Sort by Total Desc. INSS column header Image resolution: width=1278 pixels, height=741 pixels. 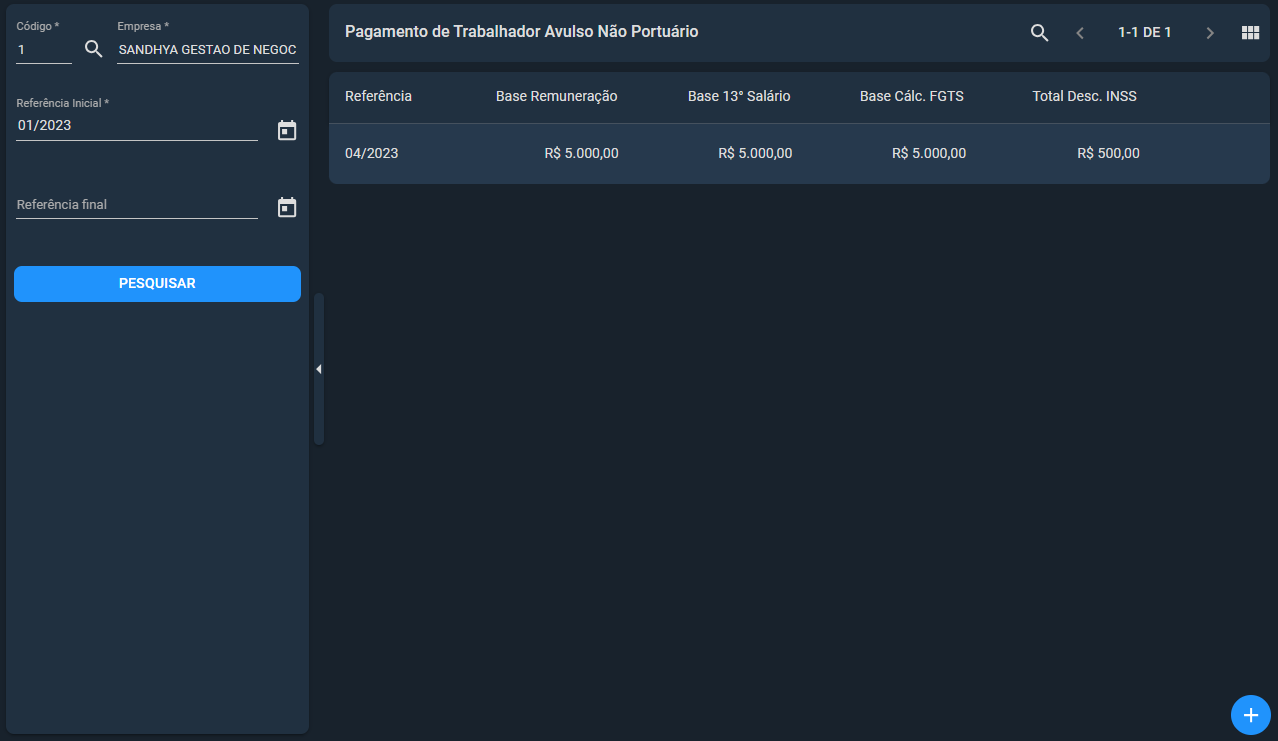point(1084,97)
